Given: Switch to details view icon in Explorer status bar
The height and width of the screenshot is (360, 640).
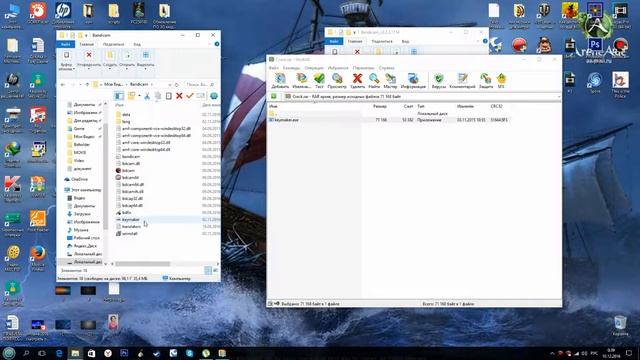Looking at the screenshot, I should pyautogui.click(x=208, y=270).
